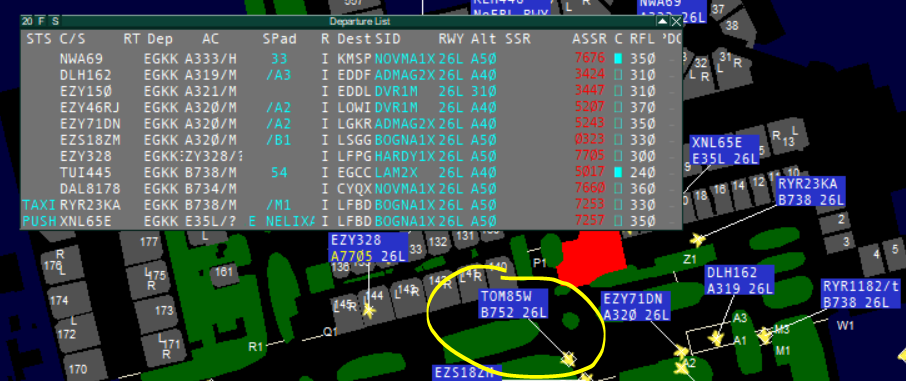Click scratchpad /B1 for EZS18ZM
Image resolution: width=906 pixels, height=381 pixels.
279,139
